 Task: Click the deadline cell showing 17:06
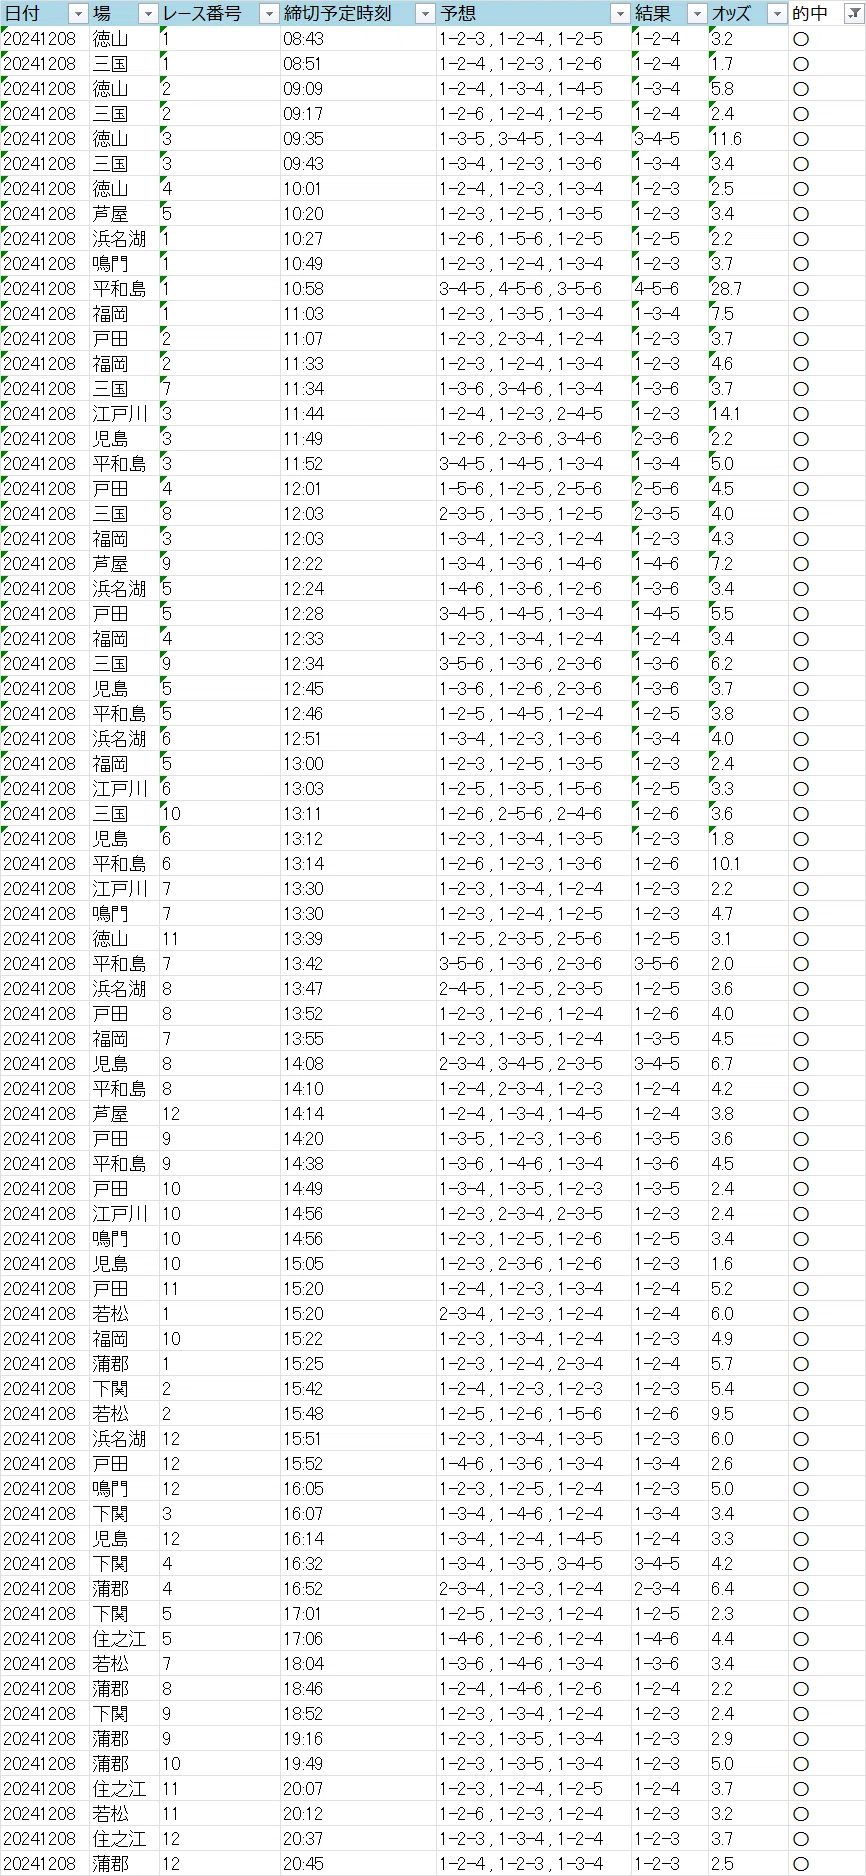point(358,1639)
